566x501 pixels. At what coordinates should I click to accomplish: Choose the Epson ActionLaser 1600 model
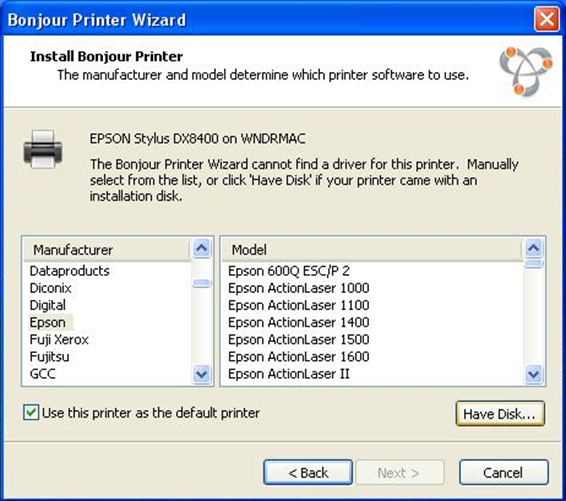[299, 357]
